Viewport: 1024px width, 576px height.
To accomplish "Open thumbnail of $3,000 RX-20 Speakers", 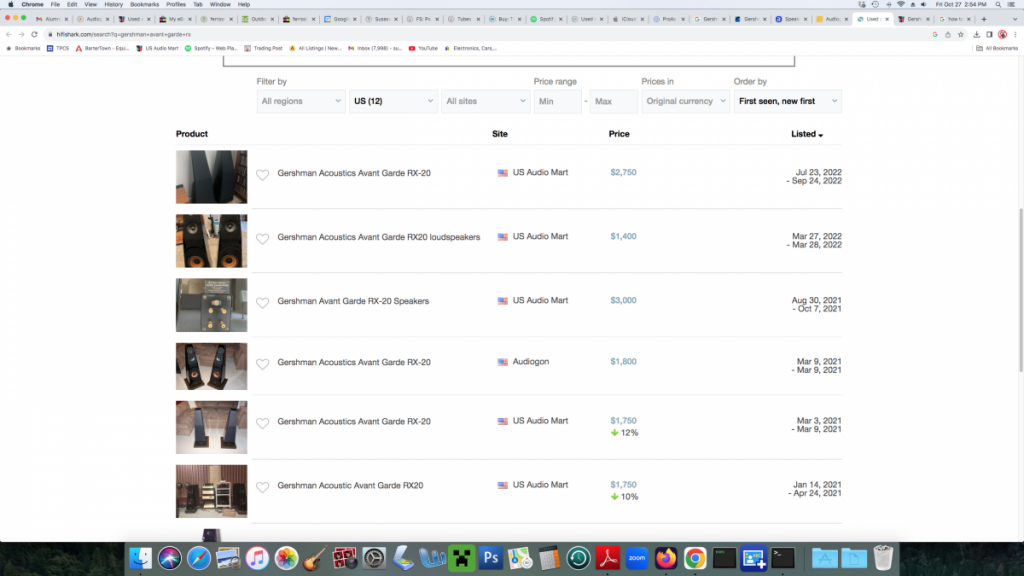I will (x=212, y=305).
